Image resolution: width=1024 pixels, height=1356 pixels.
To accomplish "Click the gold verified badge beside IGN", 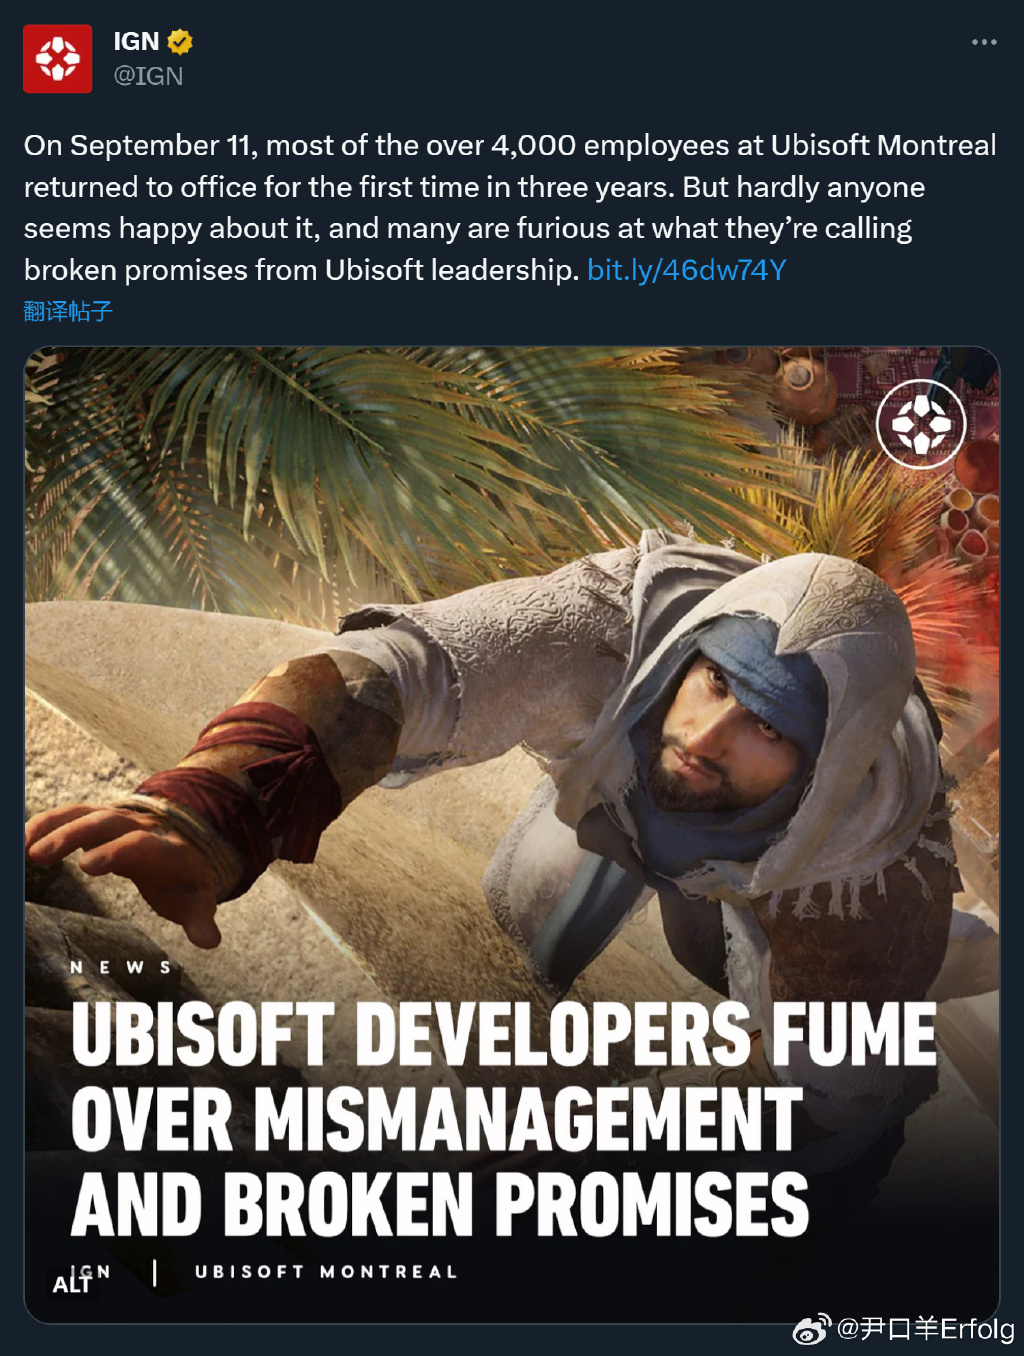I will (x=180, y=41).
